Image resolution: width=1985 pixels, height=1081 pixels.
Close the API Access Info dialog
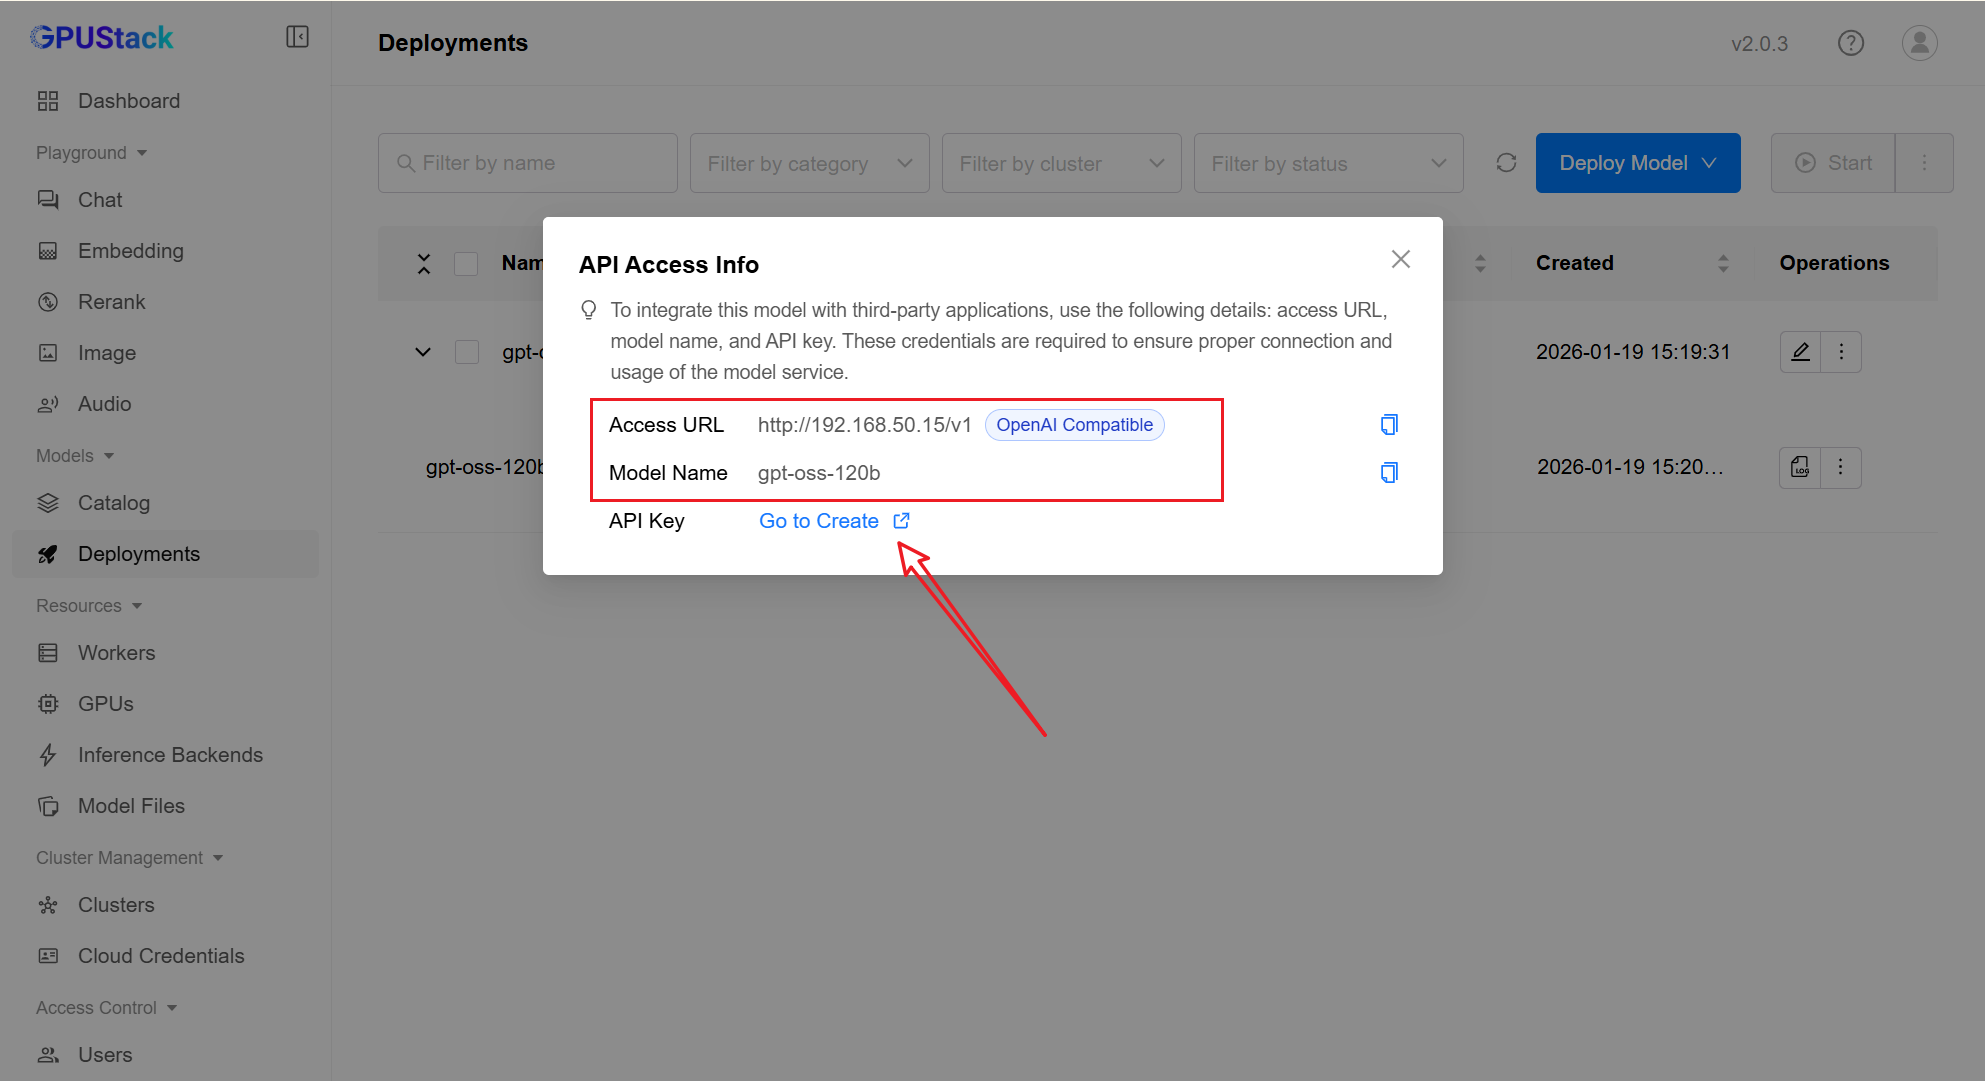1400,260
